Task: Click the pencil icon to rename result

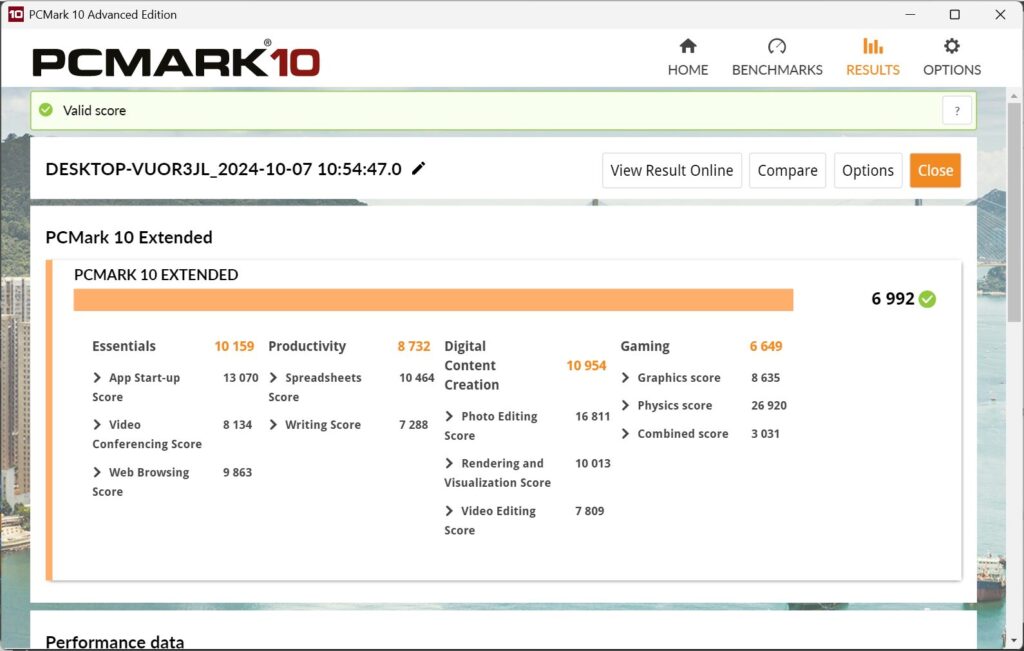Action: click(x=419, y=169)
